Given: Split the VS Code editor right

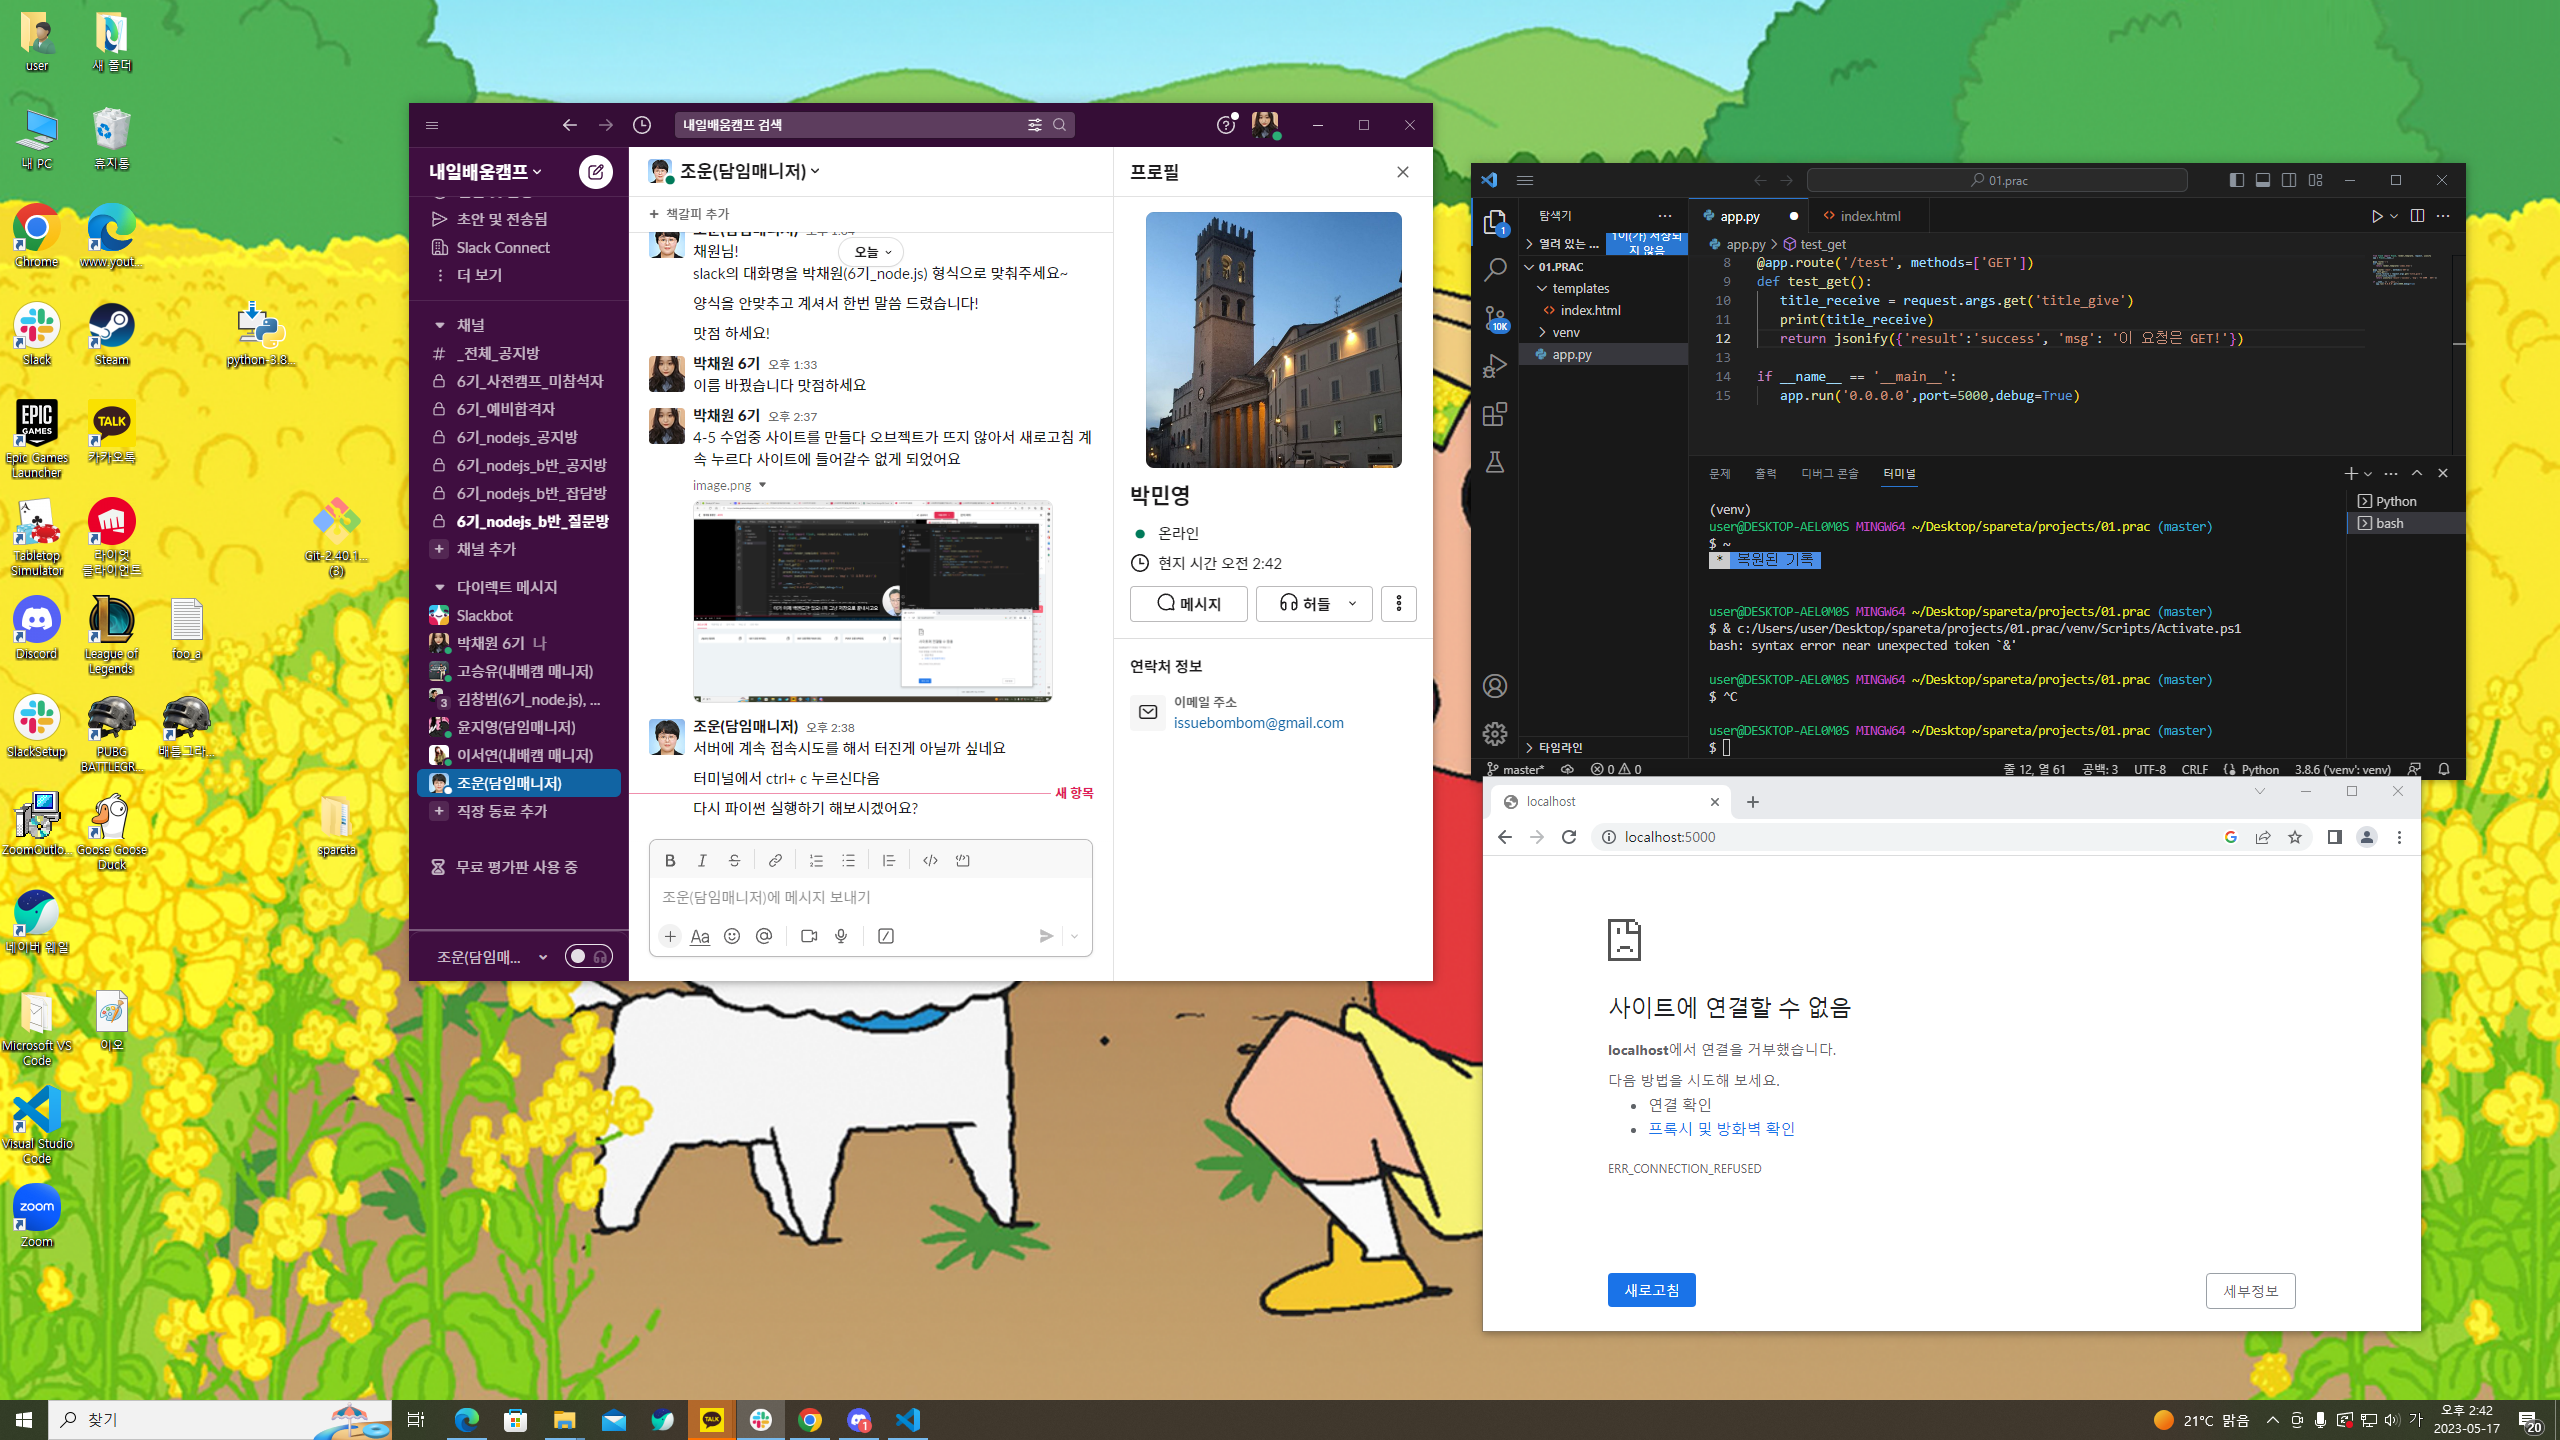Looking at the screenshot, I should pos(2417,216).
